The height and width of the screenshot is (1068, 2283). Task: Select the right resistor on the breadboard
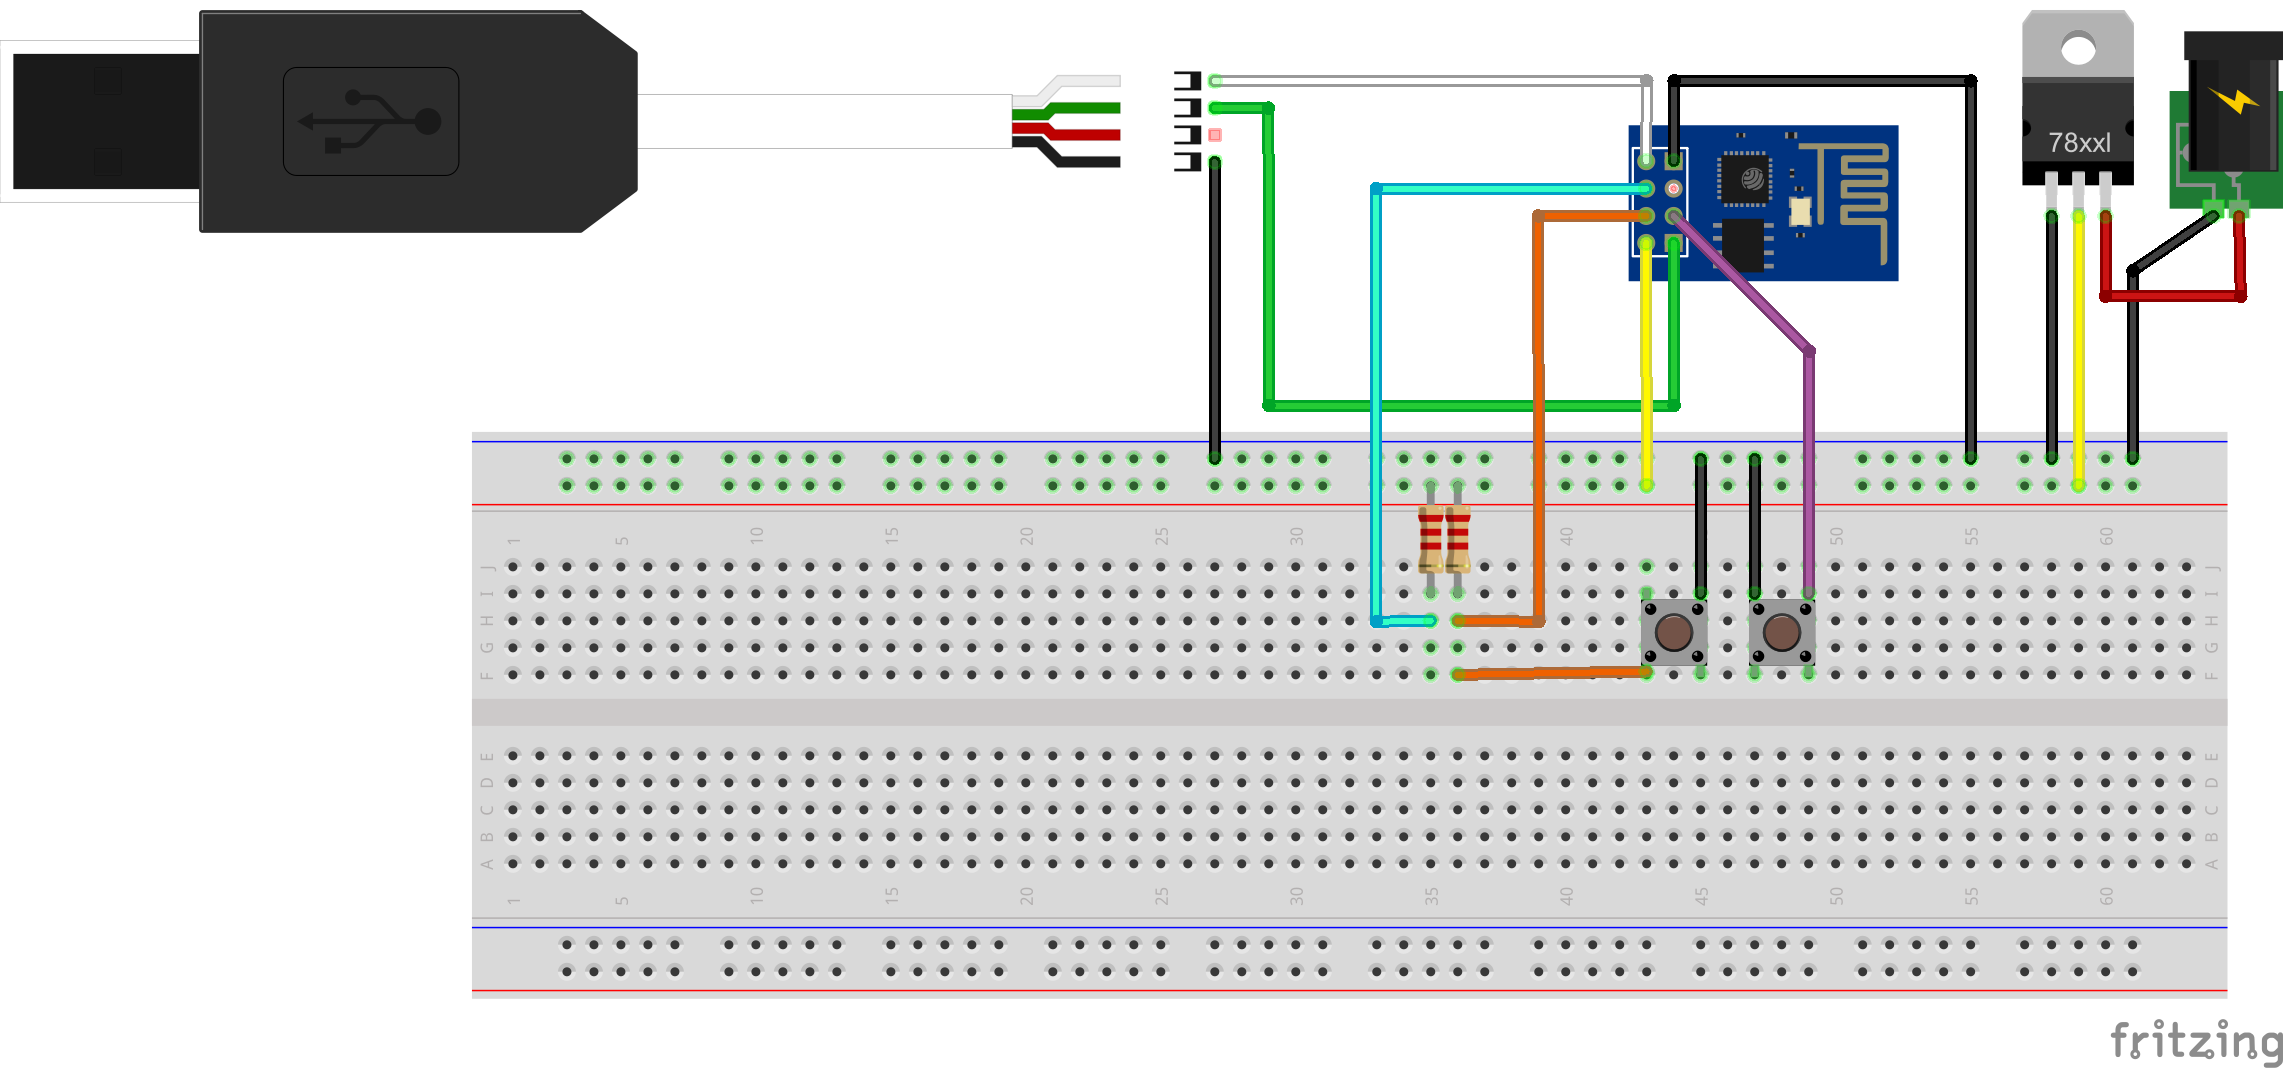[x=1458, y=538]
